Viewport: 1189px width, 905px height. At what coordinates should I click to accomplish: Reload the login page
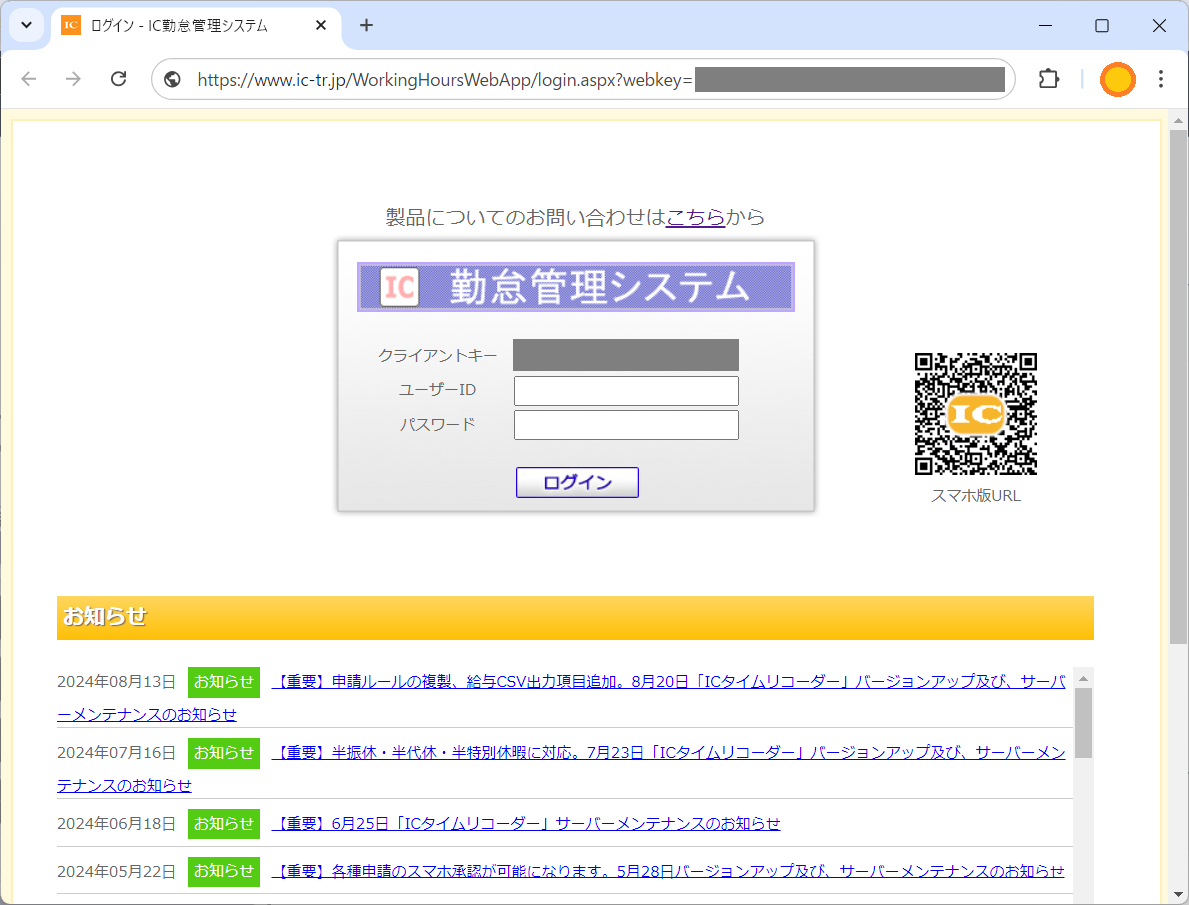click(118, 79)
